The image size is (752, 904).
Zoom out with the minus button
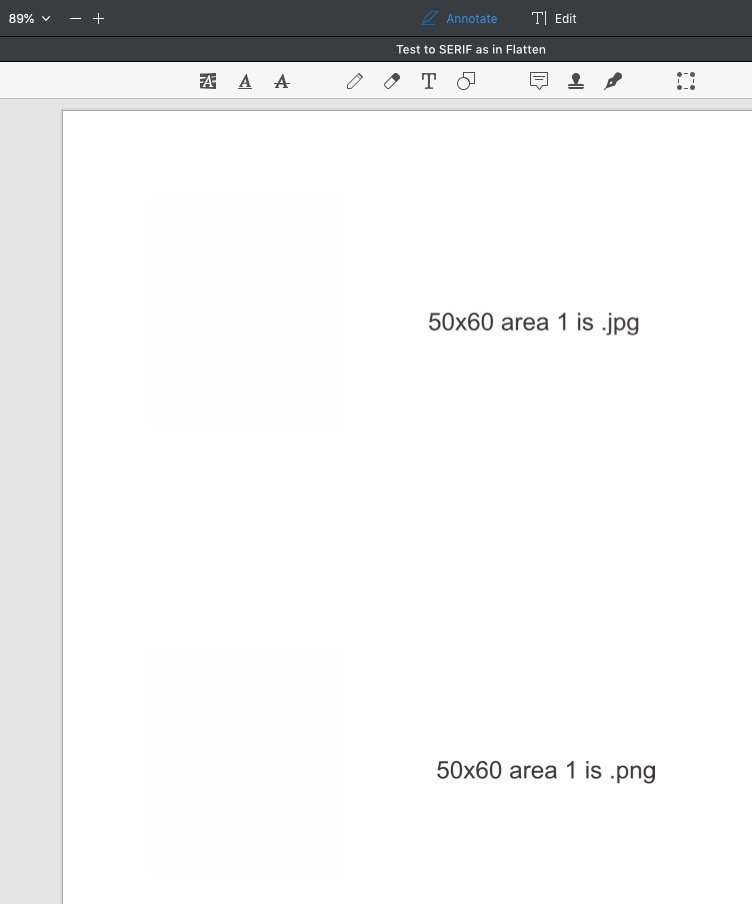[75, 18]
